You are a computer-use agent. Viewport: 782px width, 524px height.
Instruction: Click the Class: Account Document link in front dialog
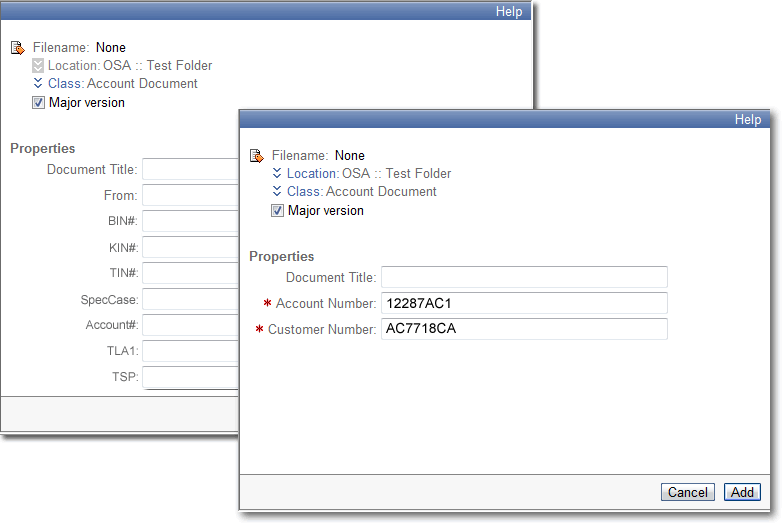pos(362,191)
